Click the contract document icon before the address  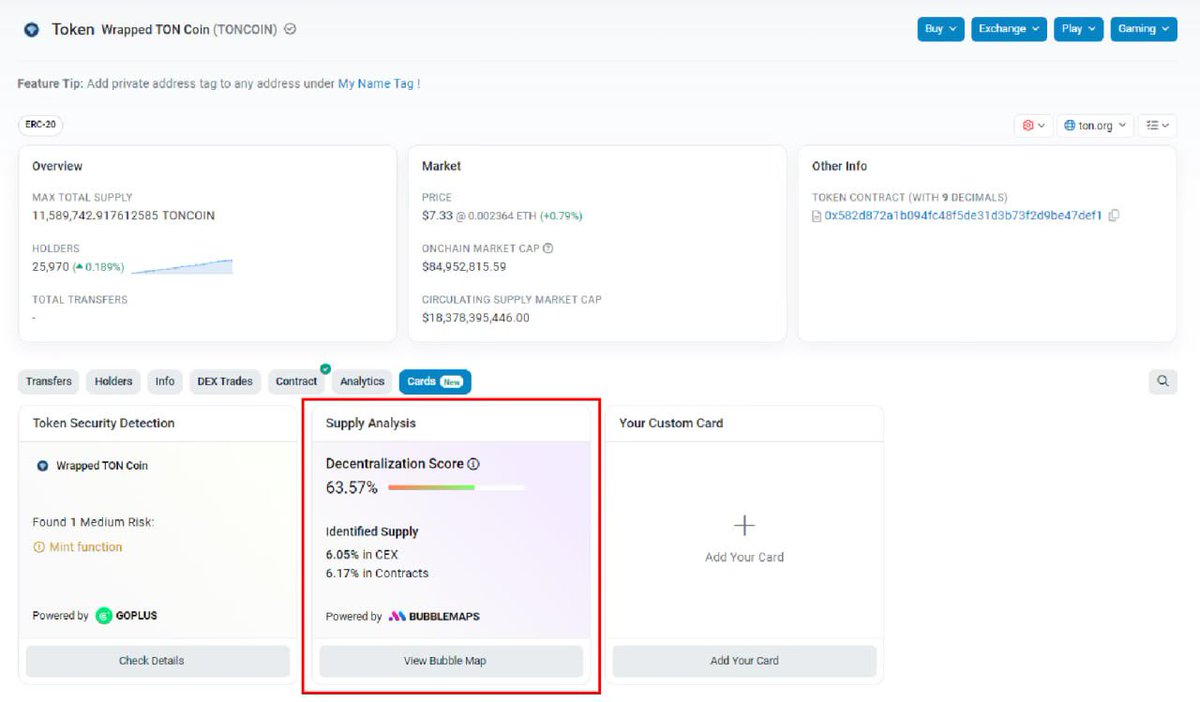(816, 215)
